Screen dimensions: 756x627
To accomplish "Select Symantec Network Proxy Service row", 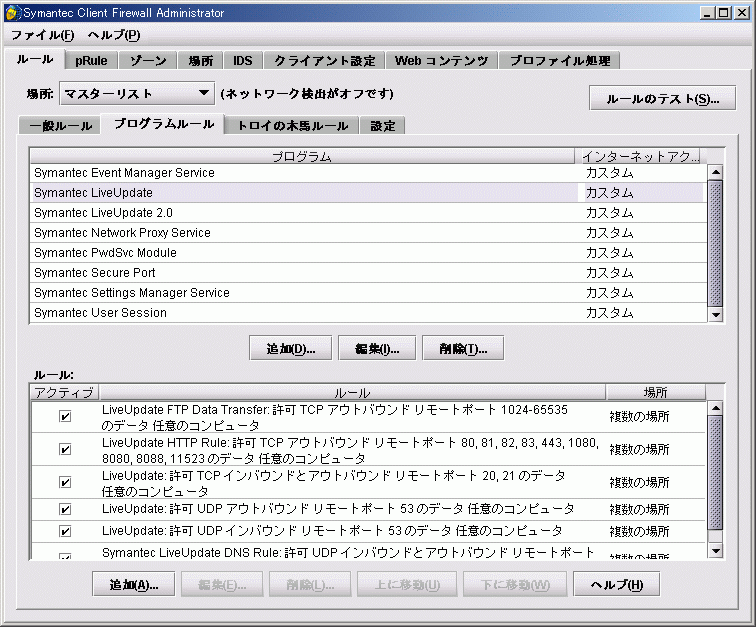I will [x=367, y=232].
